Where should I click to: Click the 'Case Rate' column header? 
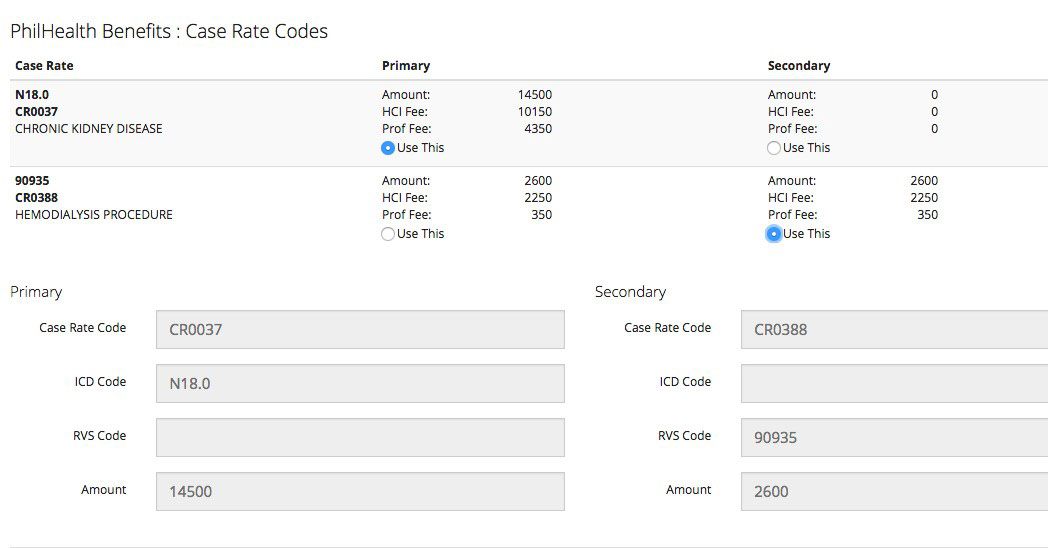(x=44, y=66)
